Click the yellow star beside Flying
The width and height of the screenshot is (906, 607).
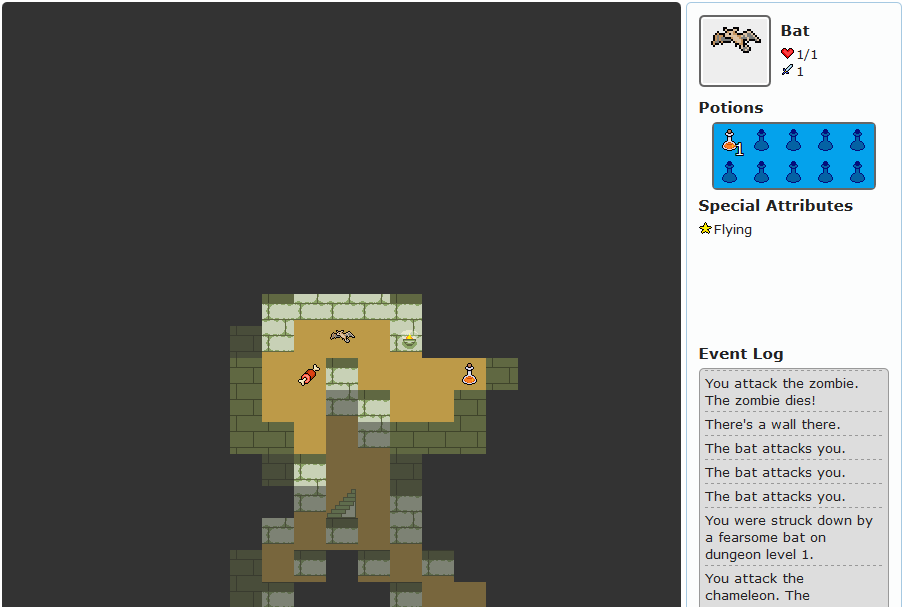705,229
